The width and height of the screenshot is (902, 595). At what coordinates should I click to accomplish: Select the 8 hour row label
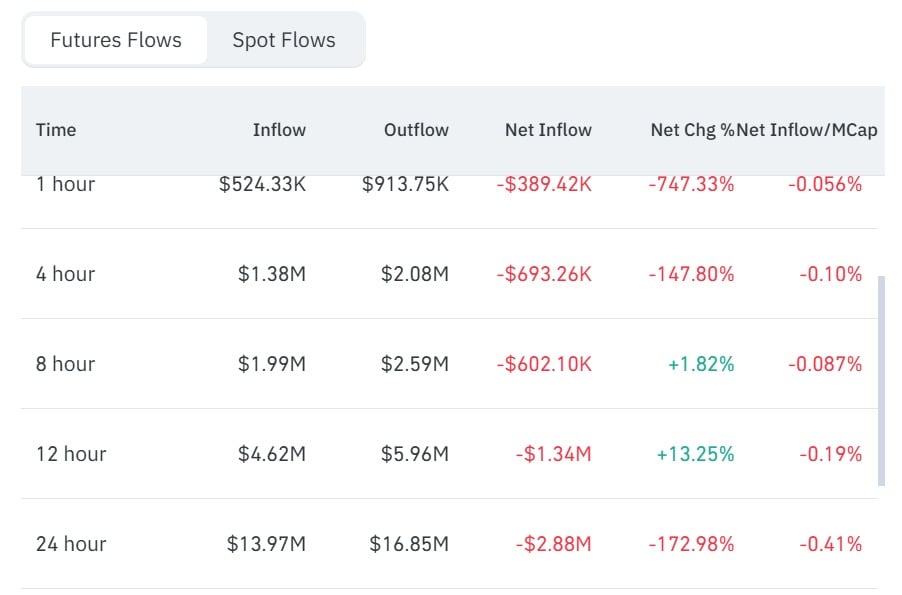pos(65,364)
